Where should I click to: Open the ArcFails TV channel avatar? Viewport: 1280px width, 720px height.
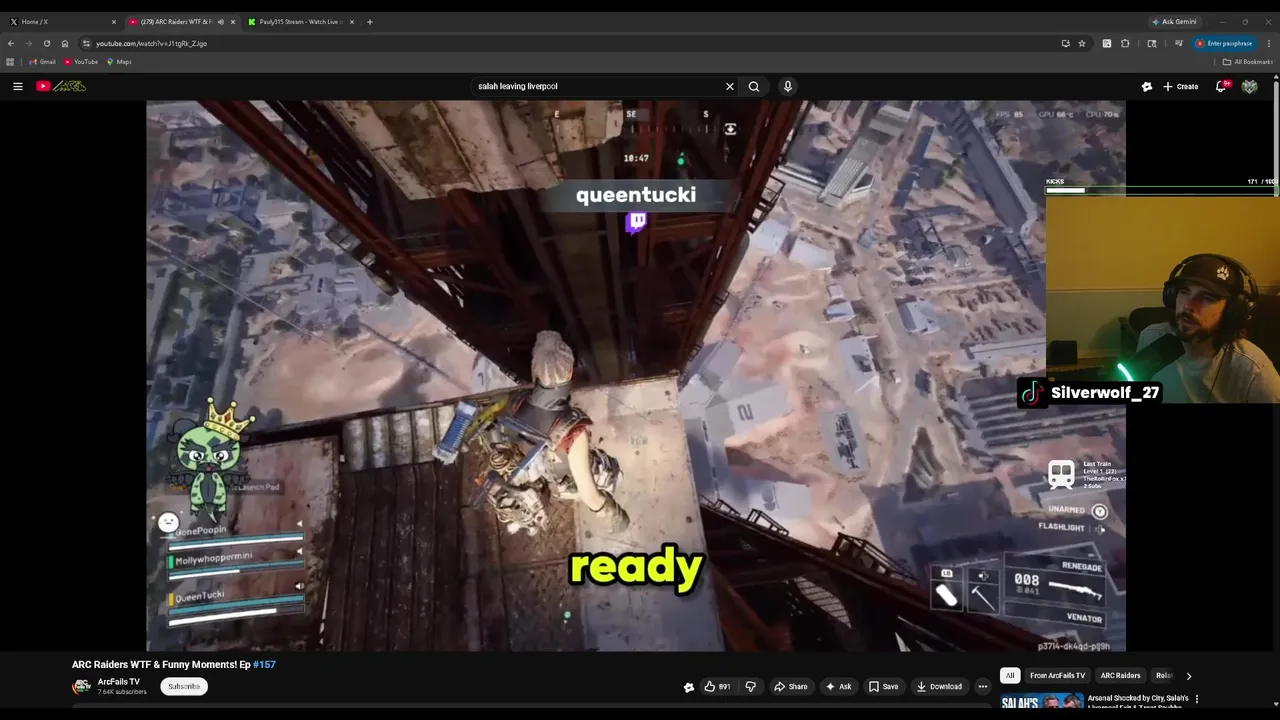81,686
